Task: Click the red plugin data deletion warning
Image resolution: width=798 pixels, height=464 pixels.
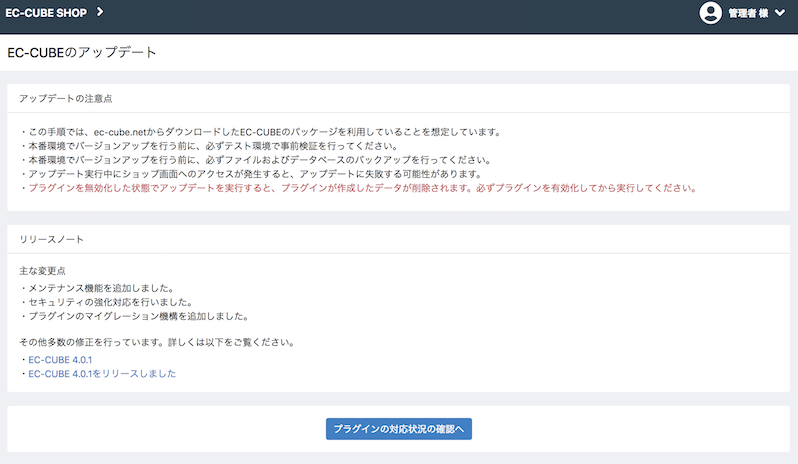Action: pyautogui.click(x=362, y=188)
